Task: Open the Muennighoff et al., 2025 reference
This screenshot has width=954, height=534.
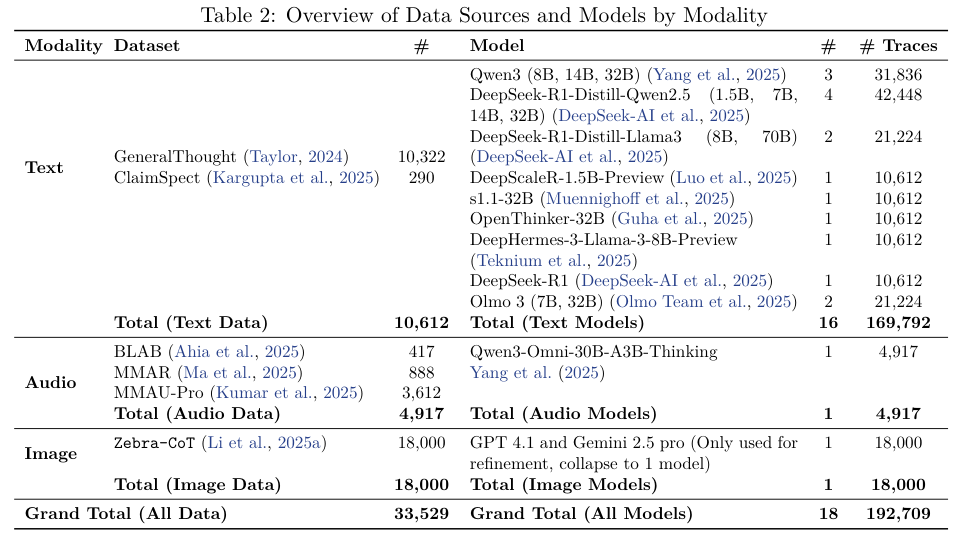Action: tap(637, 198)
